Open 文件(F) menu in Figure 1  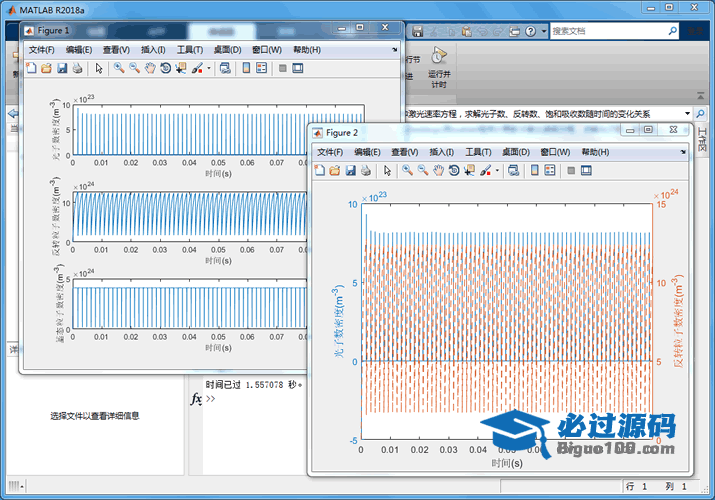tap(41, 50)
